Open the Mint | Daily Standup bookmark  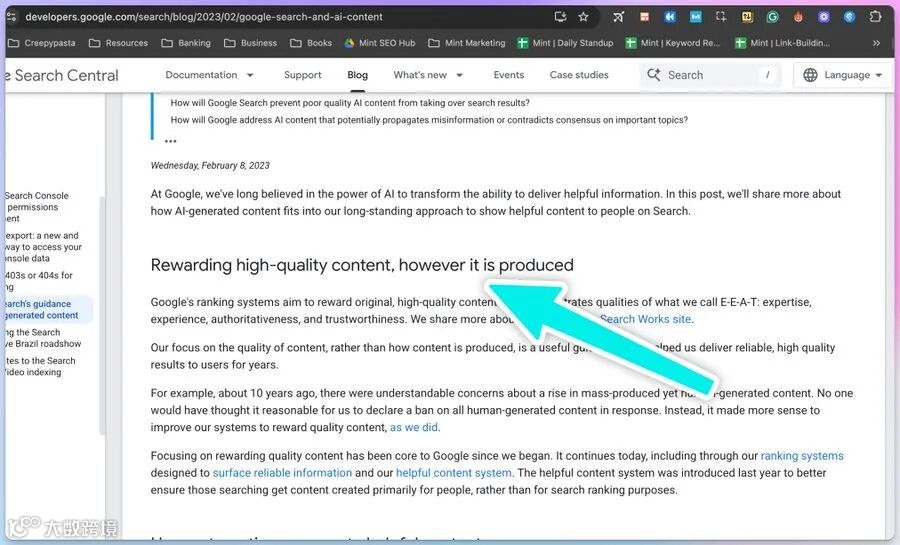click(565, 43)
